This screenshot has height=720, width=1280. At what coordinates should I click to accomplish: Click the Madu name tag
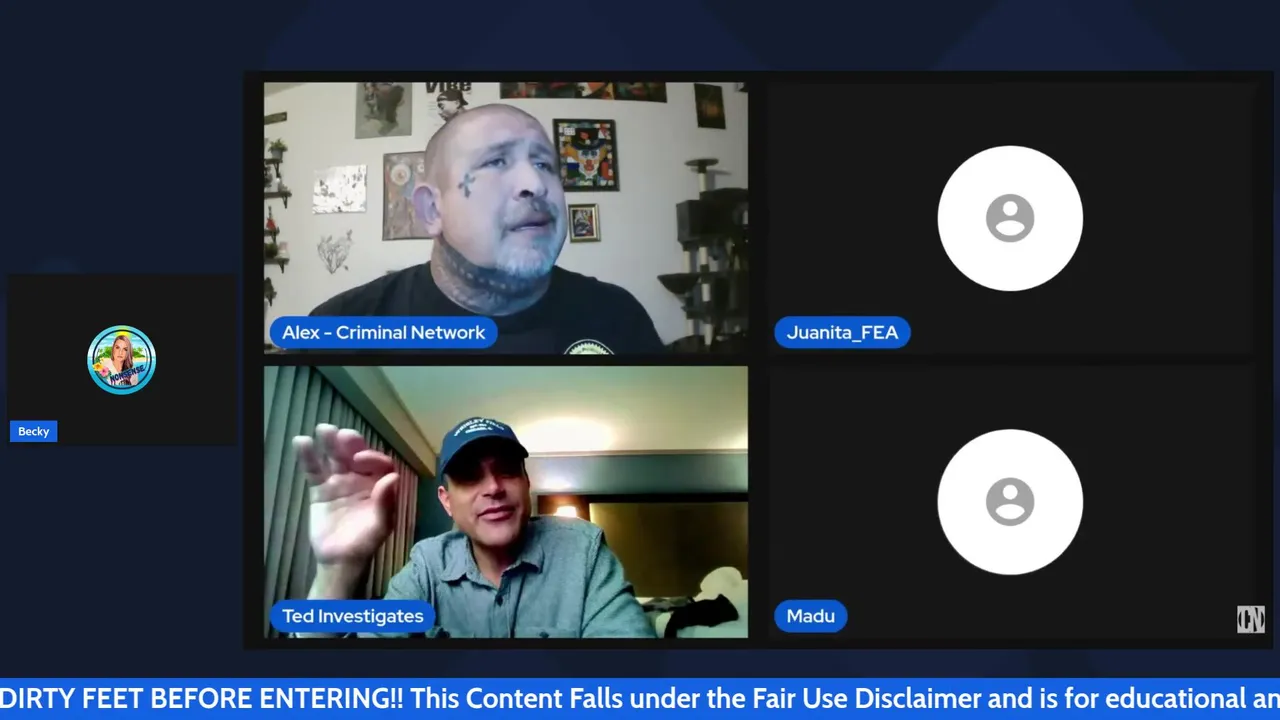[810, 616]
